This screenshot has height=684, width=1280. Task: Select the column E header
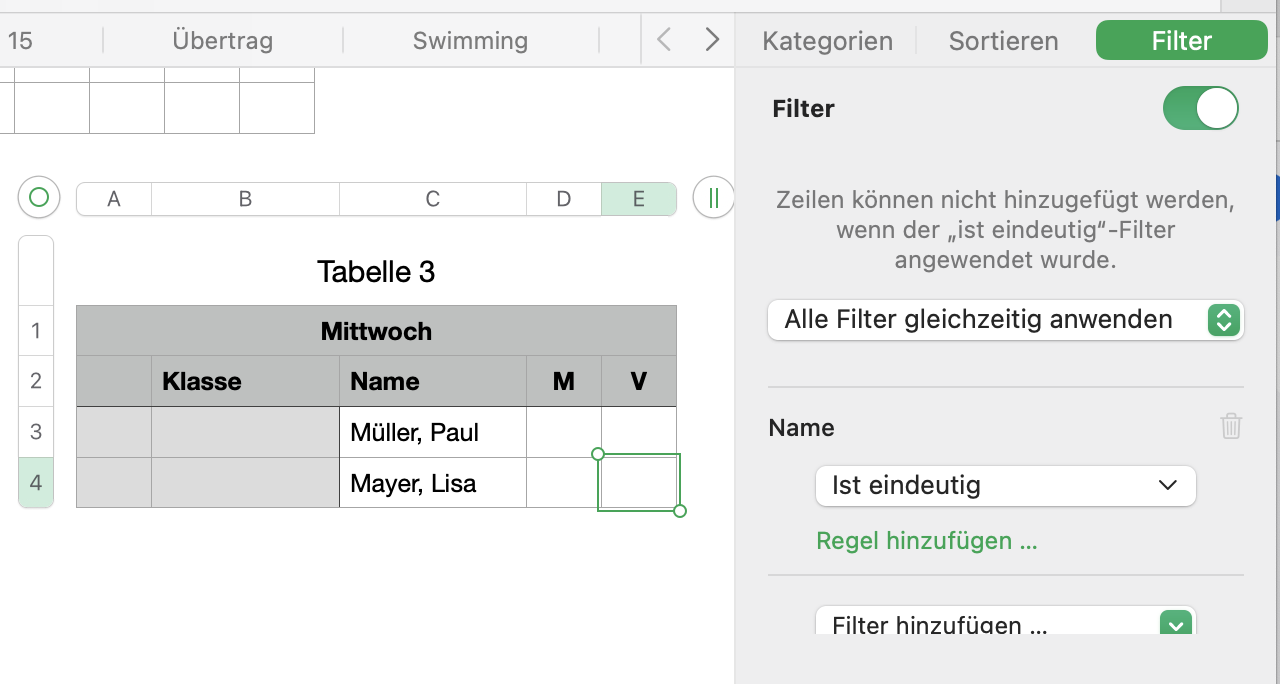[638, 199]
